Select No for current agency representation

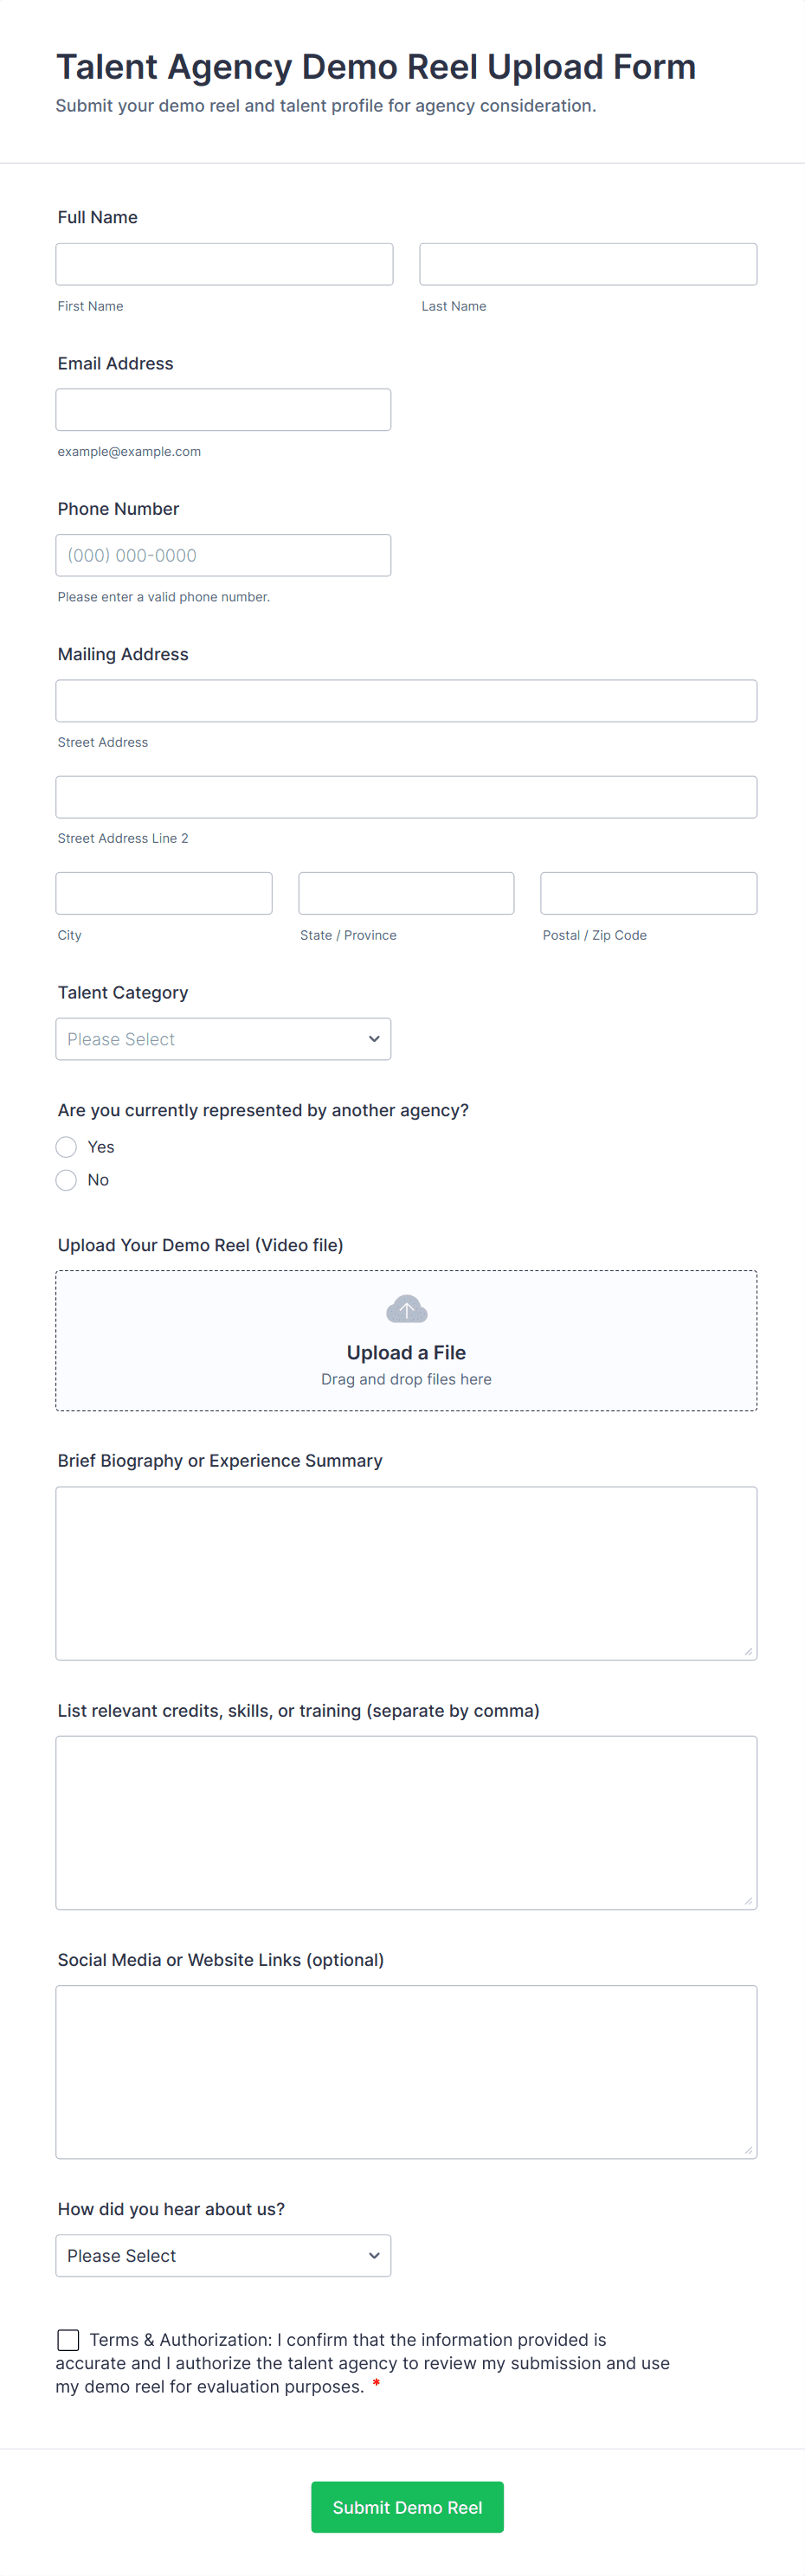67,1180
